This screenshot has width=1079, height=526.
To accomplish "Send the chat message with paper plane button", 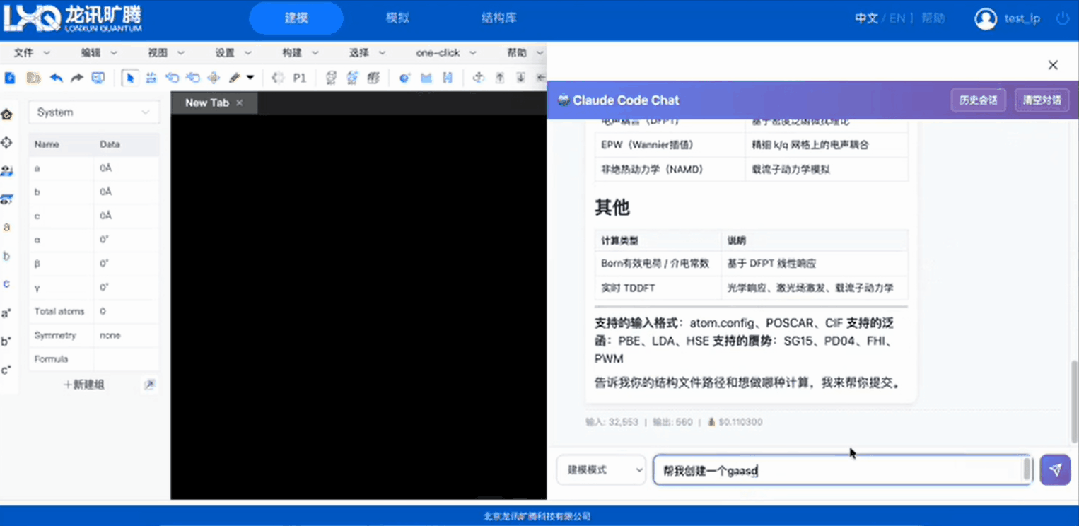I will coord(1055,470).
